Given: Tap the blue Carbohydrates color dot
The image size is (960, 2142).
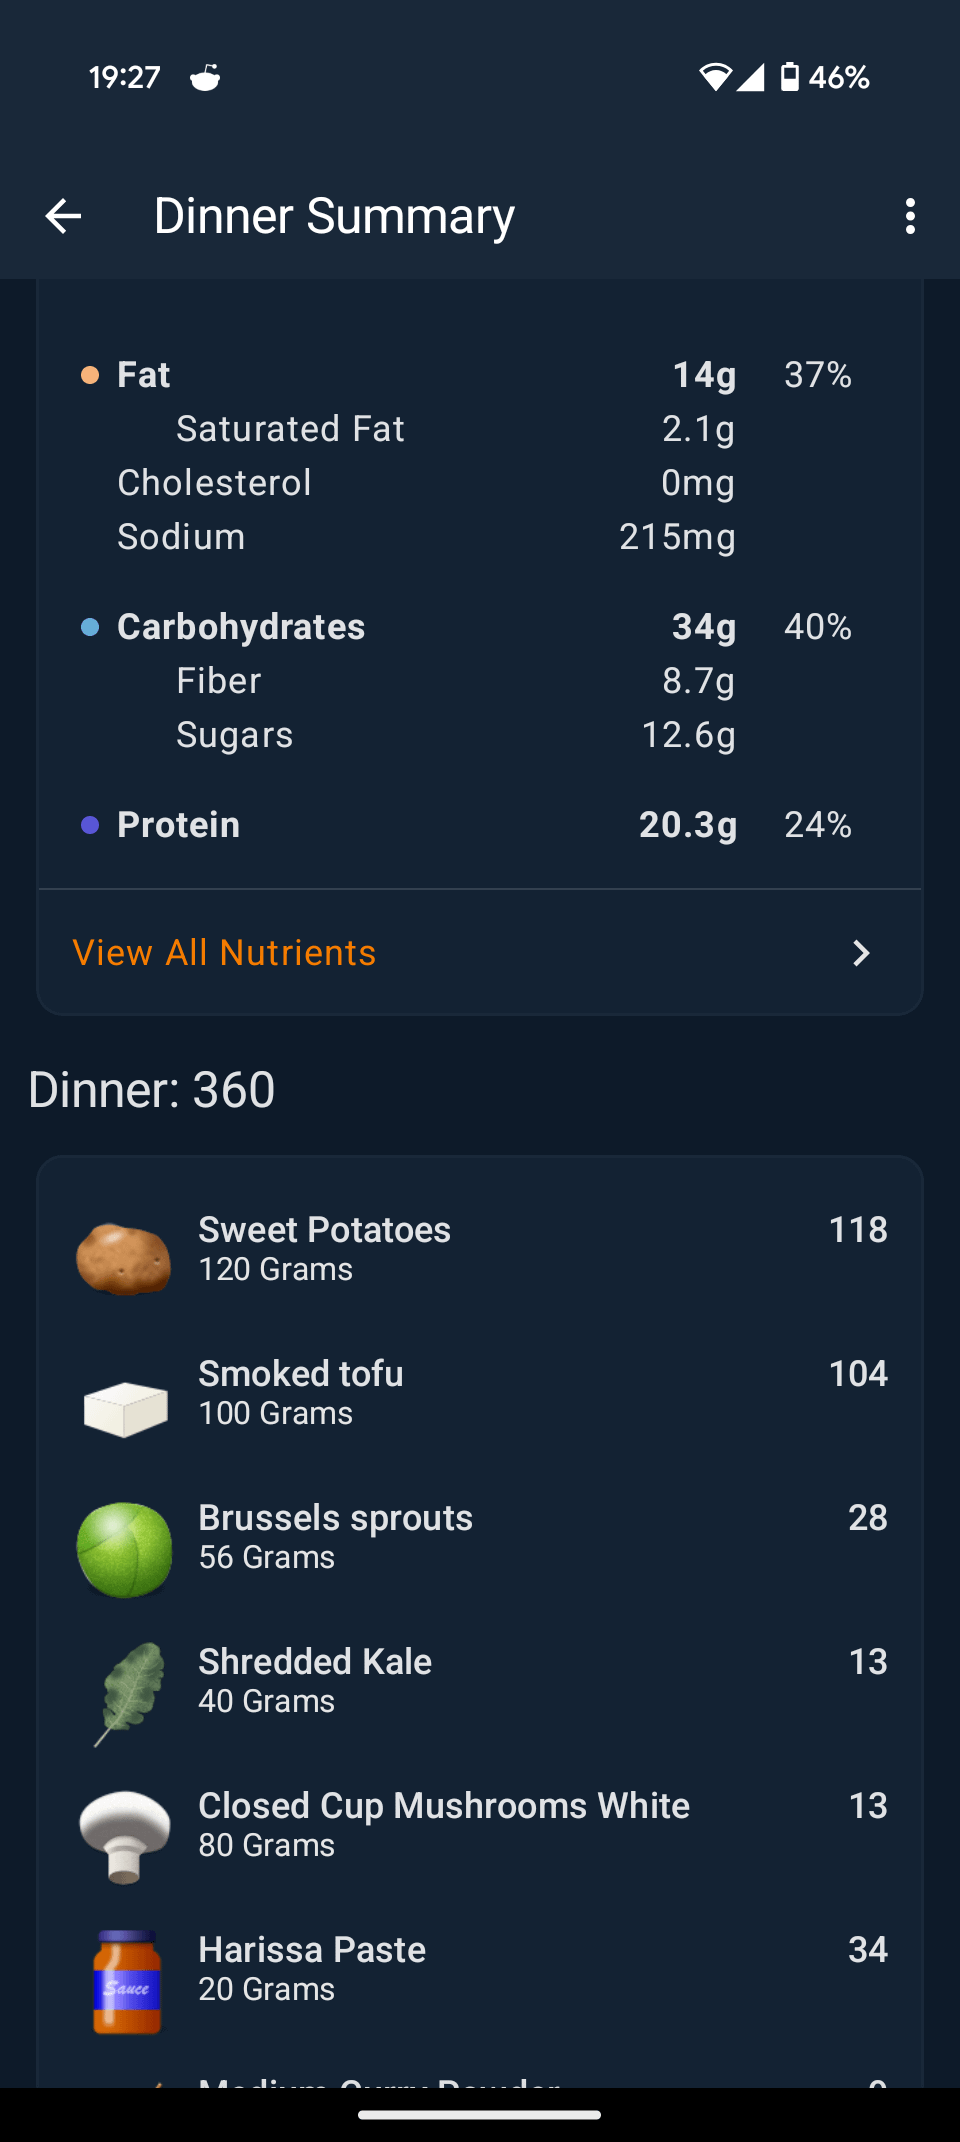Looking at the screenshot, I should (x=90, y=627).
